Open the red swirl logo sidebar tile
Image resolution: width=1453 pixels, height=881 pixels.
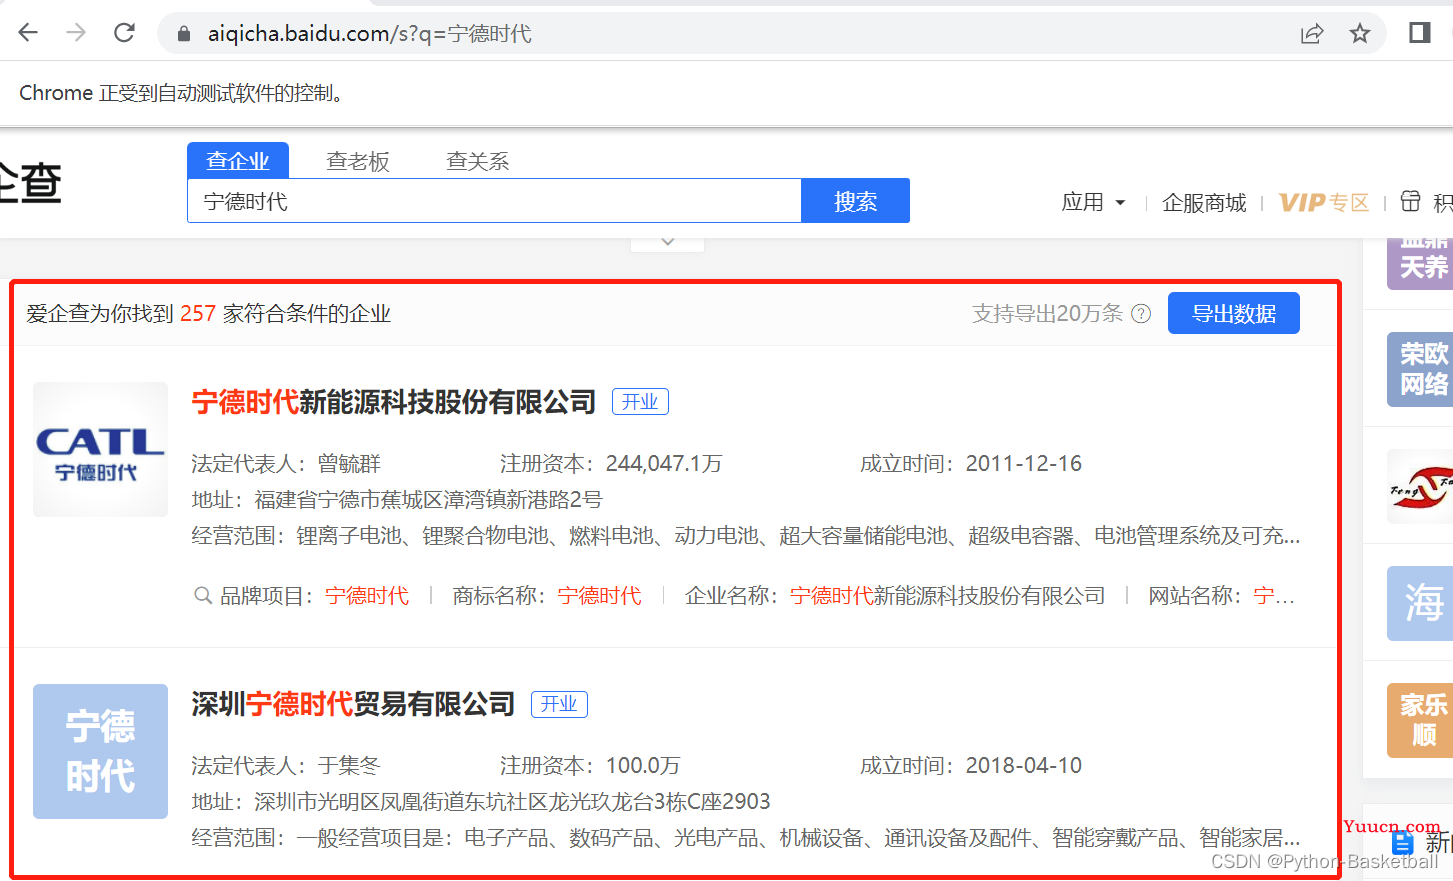(1420, 486)
